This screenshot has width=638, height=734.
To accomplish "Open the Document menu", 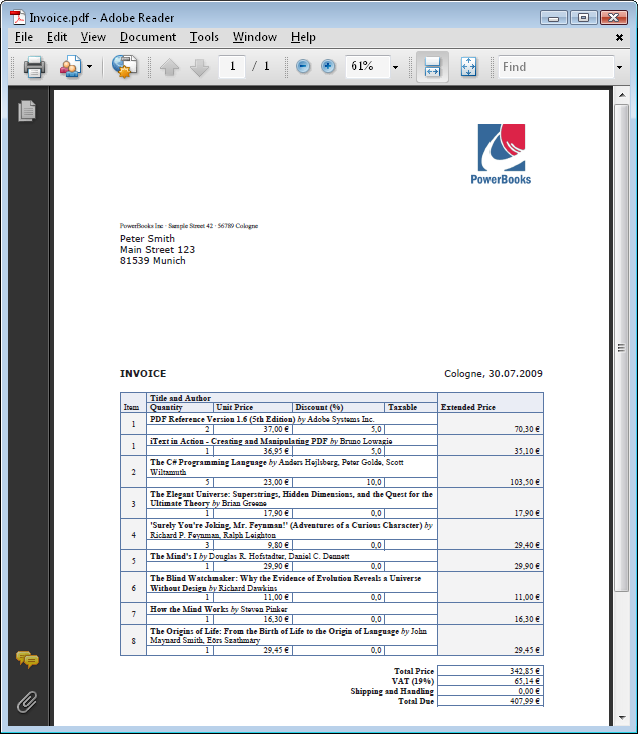I will tap(147, 37).
